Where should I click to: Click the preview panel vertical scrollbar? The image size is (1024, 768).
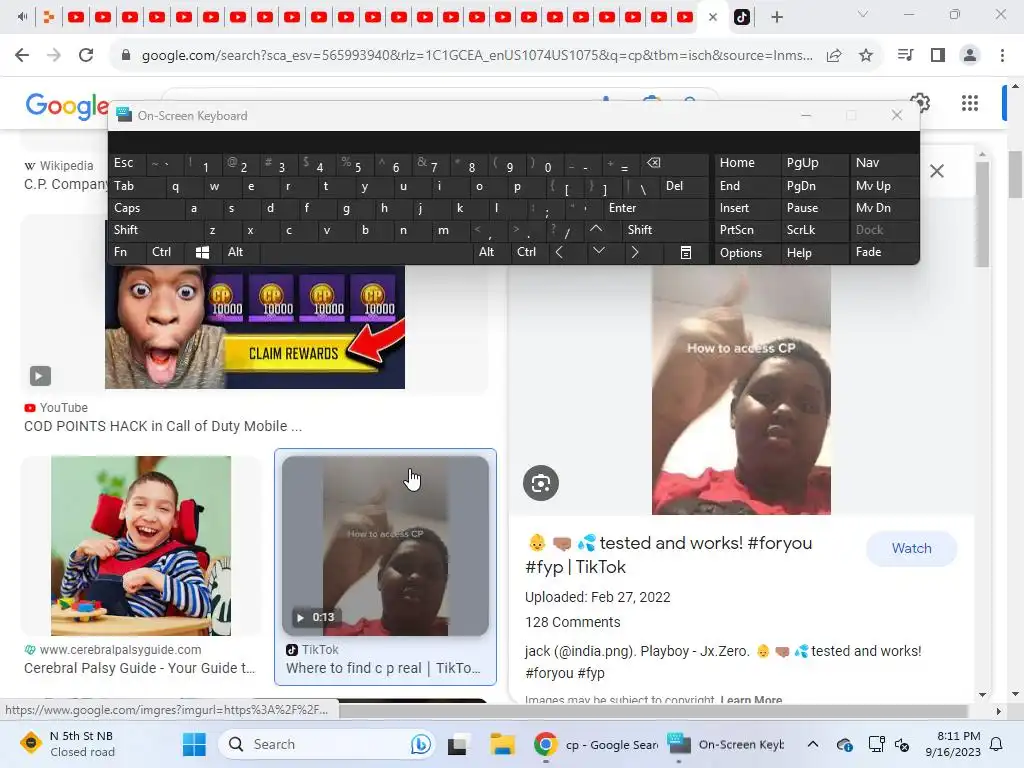coord(982,216)
